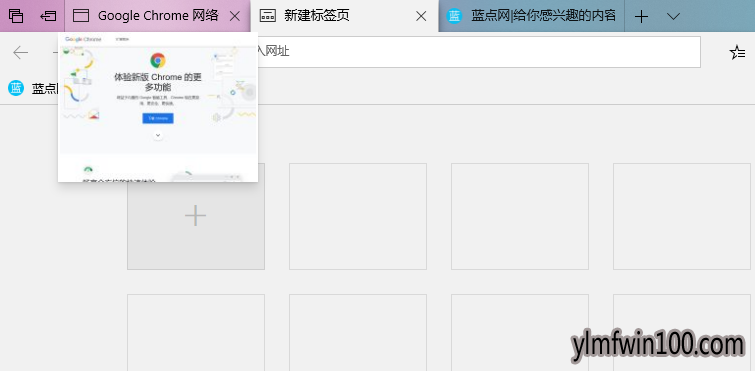This screenshot has width=755, height=371.
Task: Focus the address bar input field
Action: (x=478, y=52)
